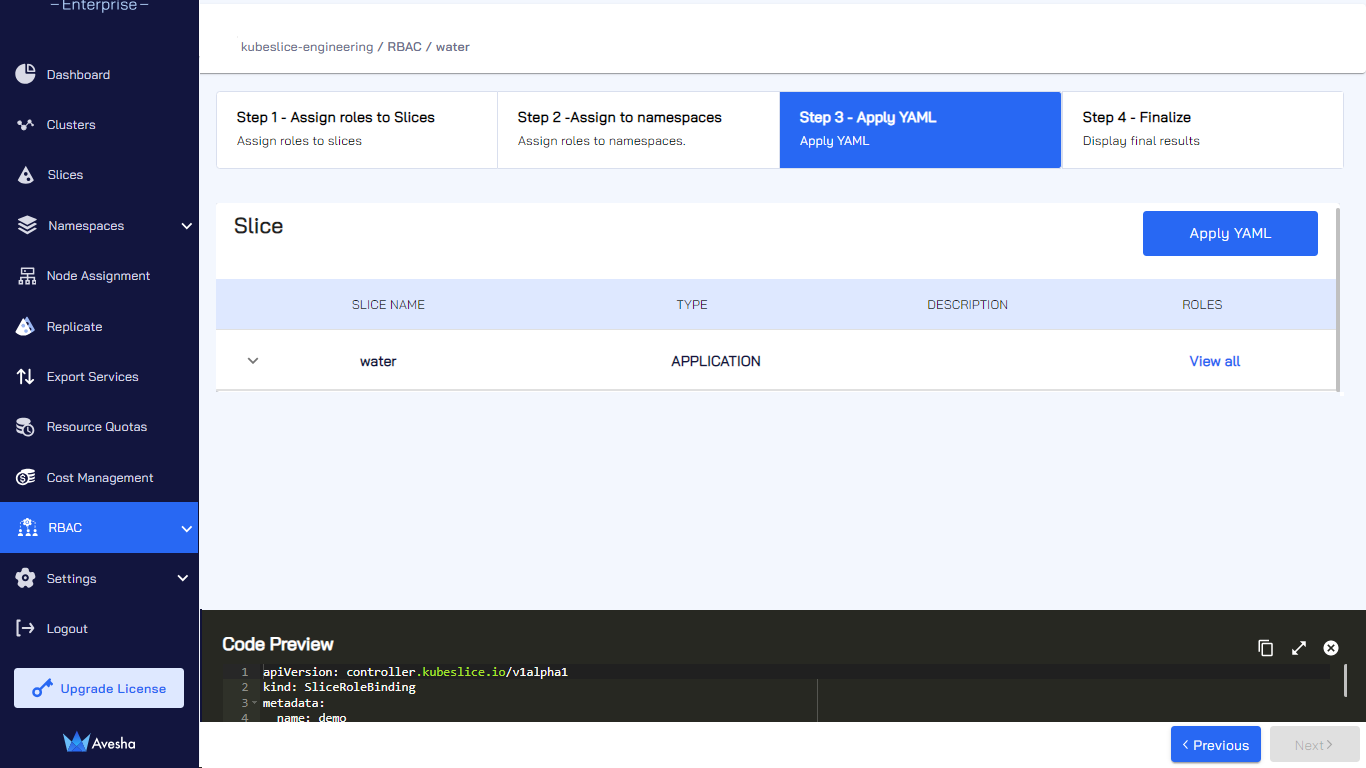1366x768 pixels.
Task: Switch to Step 4 - Finalize tab
Action: tap(1202, 129)
